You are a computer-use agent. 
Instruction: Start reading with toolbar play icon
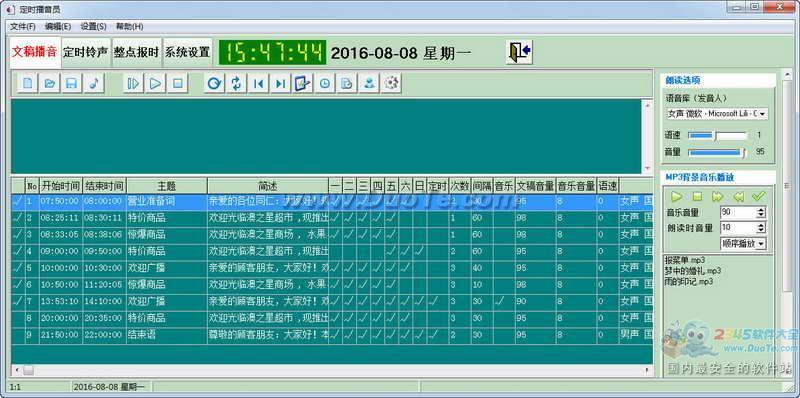155,83
